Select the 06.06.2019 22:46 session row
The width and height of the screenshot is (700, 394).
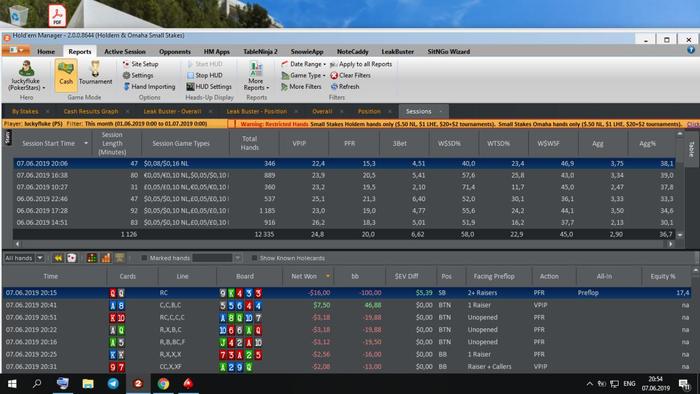344,199
